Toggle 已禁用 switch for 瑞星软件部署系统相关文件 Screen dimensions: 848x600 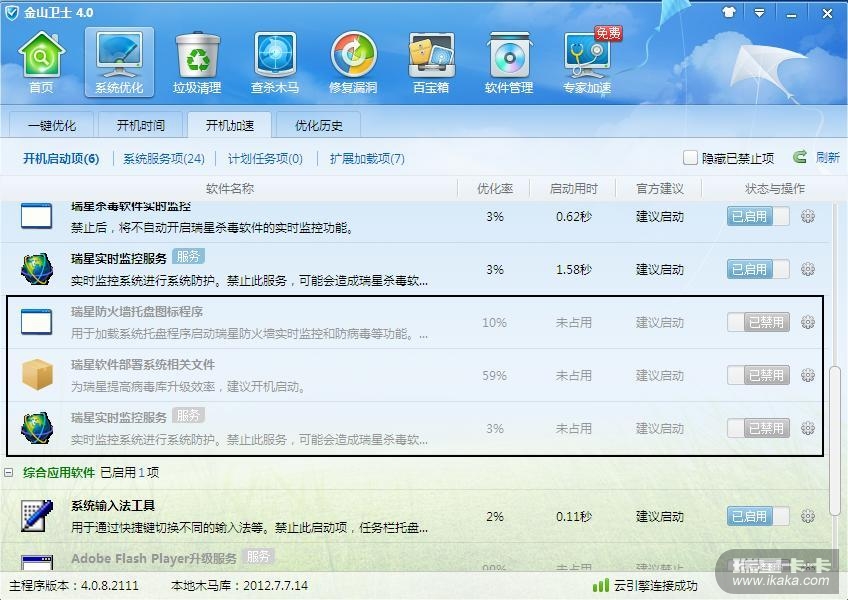758,375
